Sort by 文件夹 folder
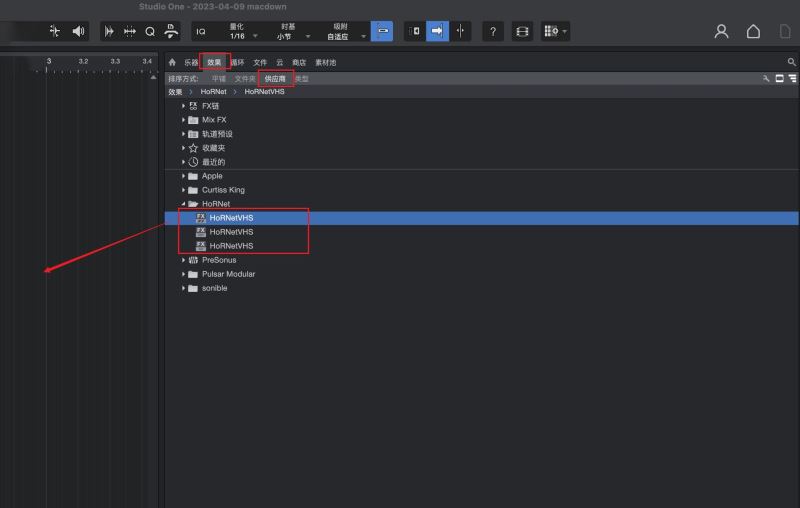 (x=245, y=79)
